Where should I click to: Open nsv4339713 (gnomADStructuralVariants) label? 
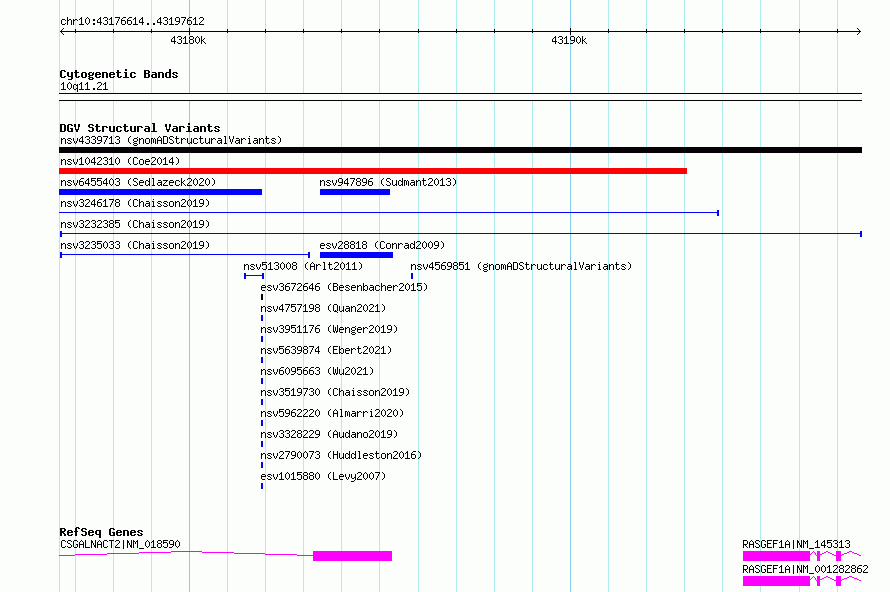(x=171, y=140)
